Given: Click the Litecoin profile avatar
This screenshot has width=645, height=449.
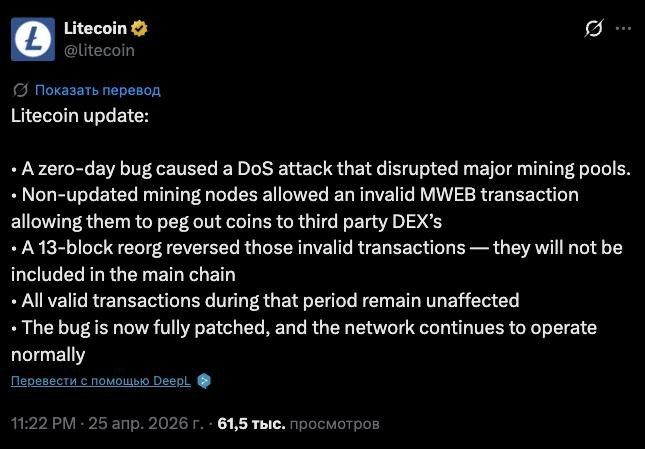Looking at the screenshot, I should tap(32, 38).
